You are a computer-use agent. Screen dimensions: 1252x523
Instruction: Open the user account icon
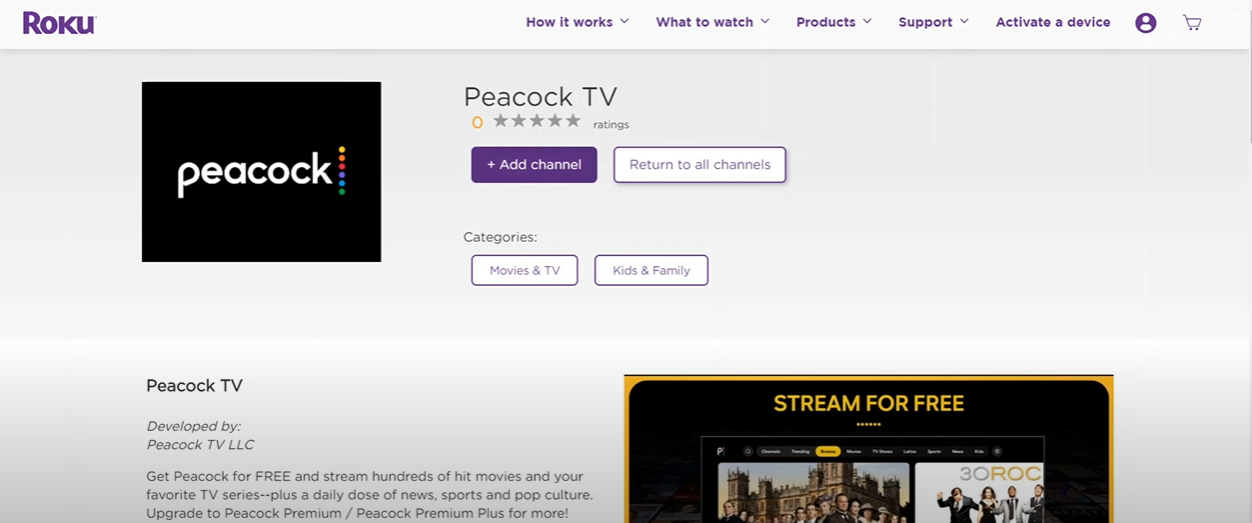1146,23
